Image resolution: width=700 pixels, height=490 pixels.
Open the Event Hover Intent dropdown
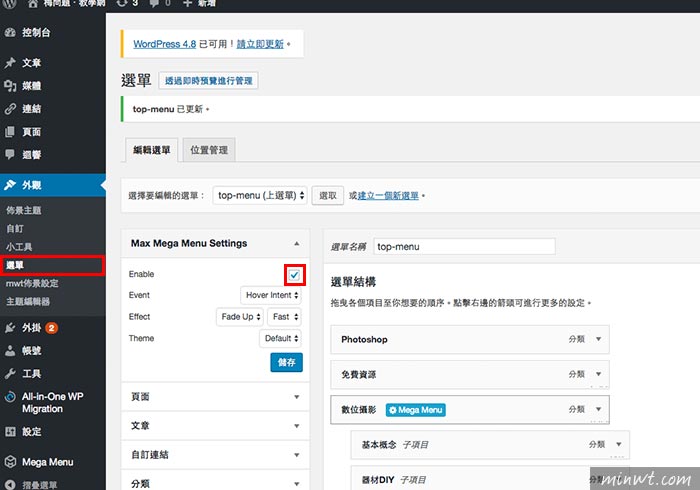coord(271,295)
